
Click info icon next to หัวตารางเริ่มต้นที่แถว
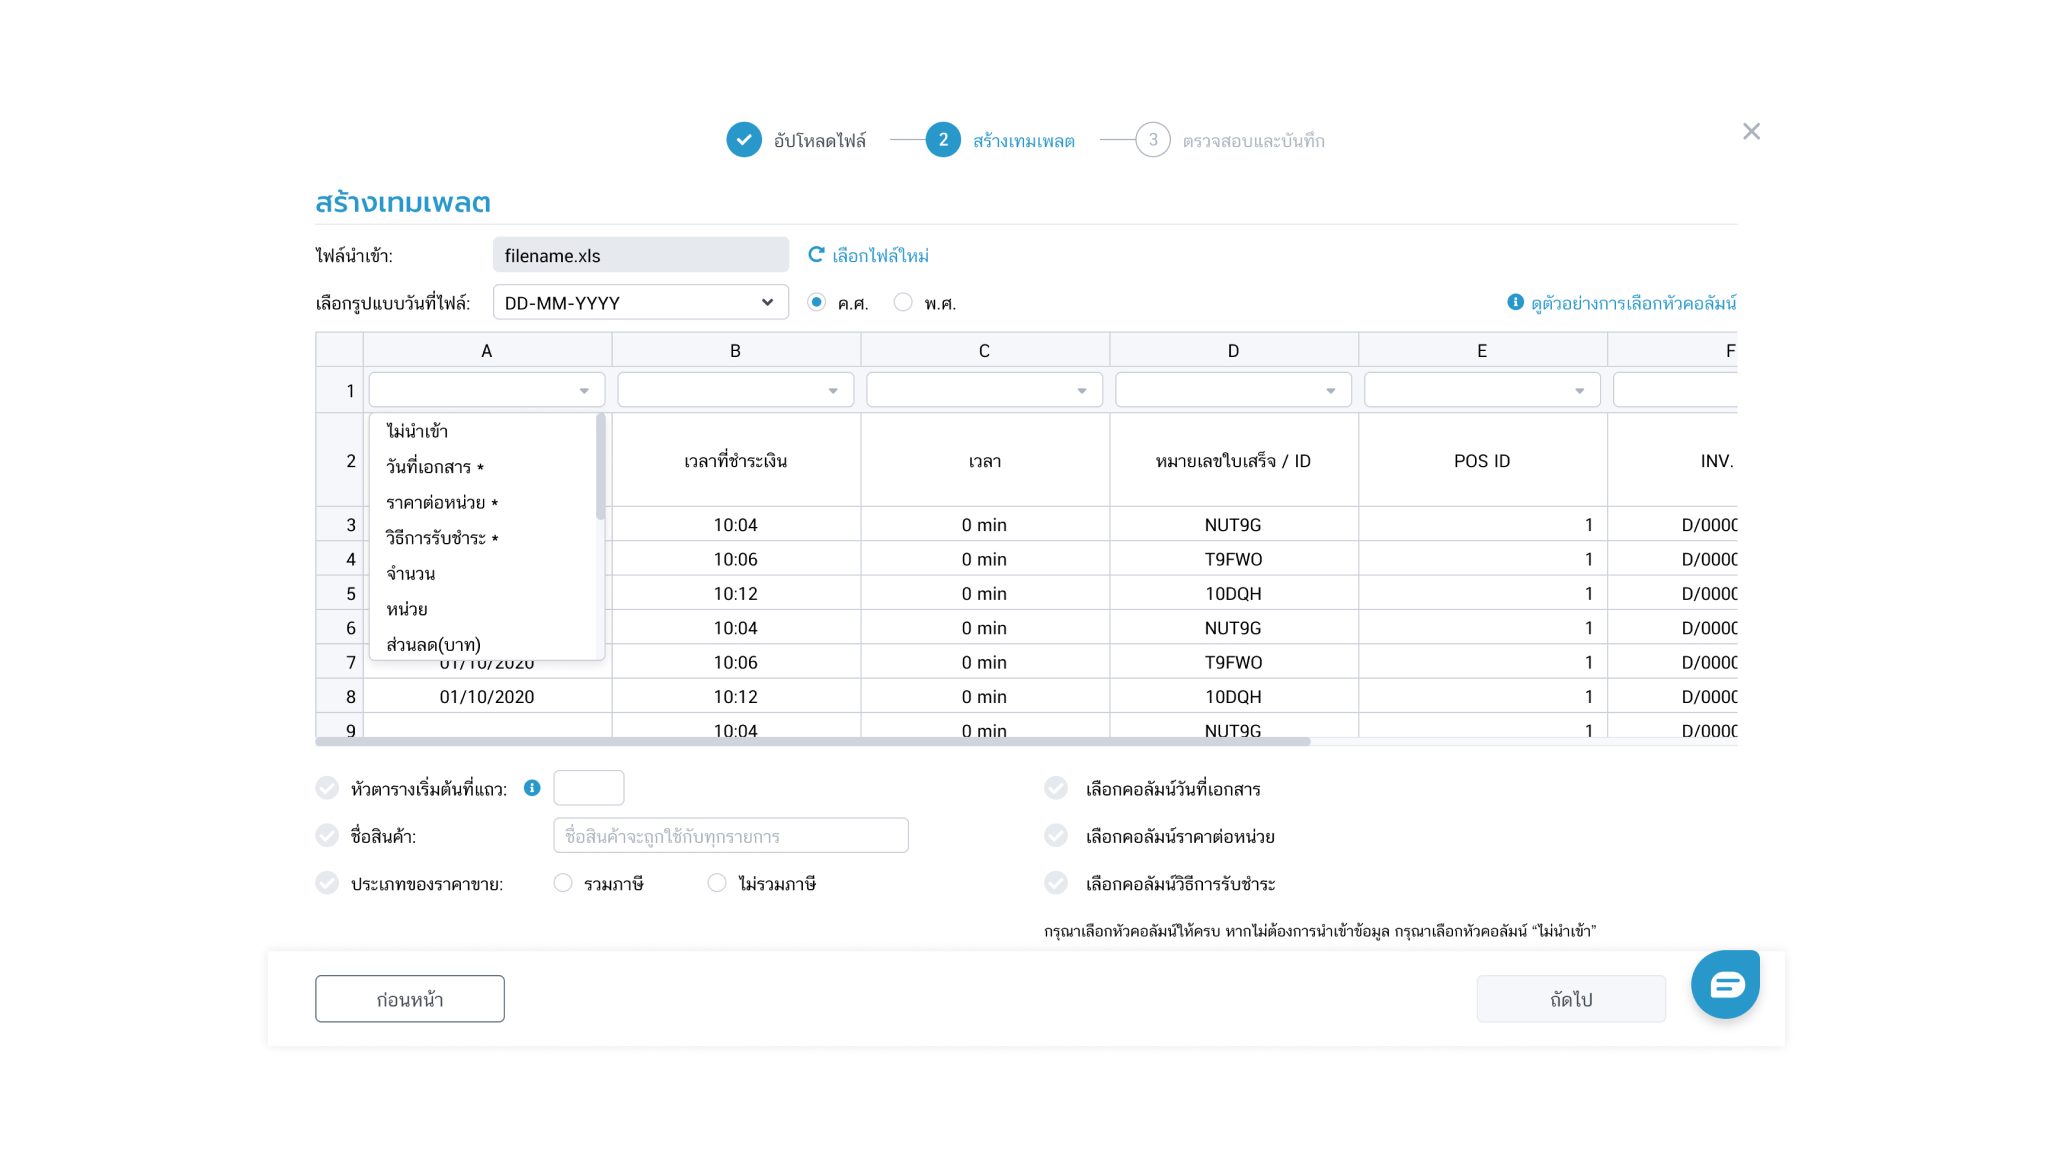[x=532, y=788]
